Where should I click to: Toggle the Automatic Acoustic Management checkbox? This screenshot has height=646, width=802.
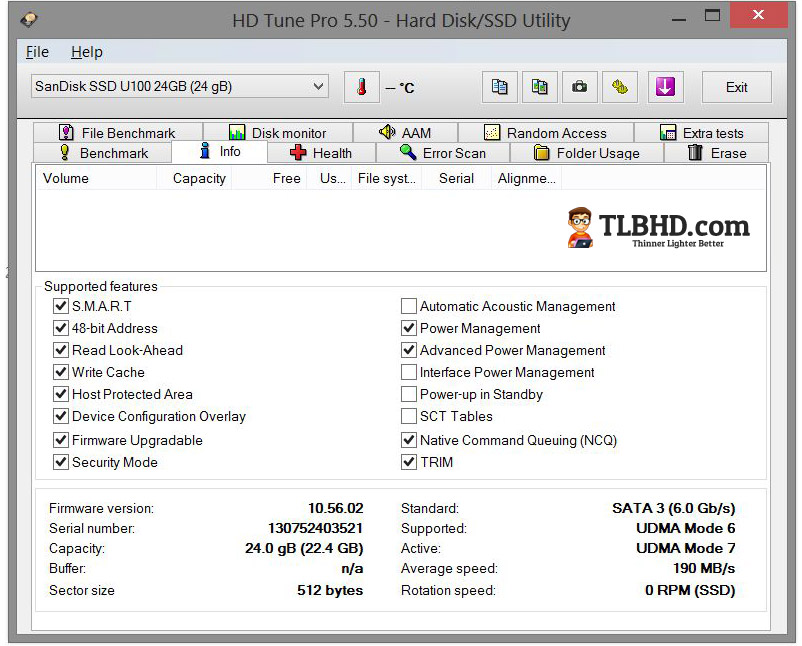tap(408, 306)
